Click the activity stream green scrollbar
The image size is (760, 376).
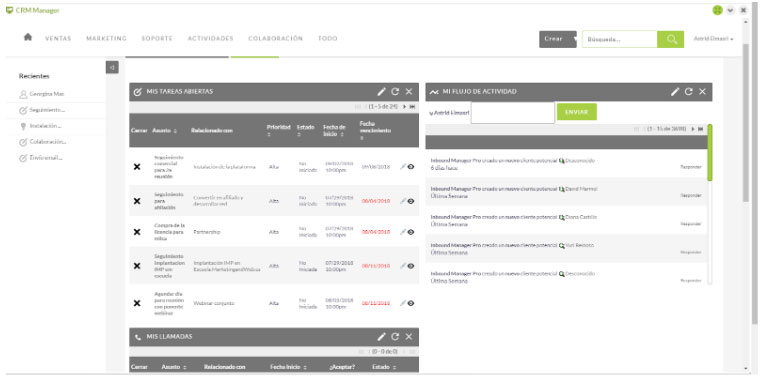(710, 153)
